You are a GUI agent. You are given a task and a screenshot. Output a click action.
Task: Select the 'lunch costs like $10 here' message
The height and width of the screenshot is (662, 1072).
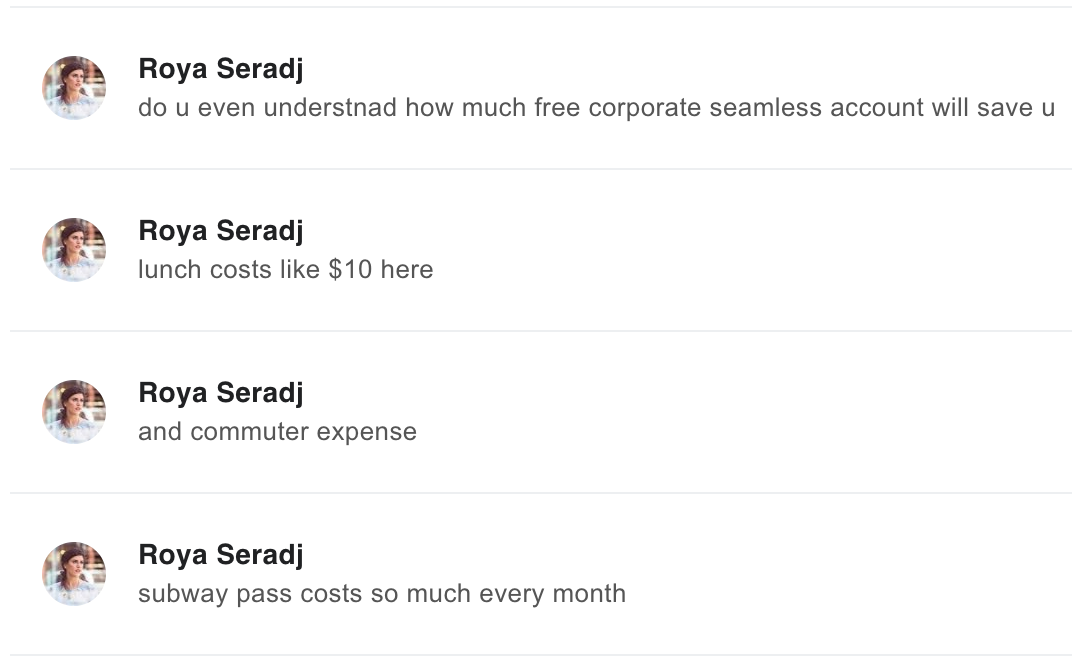(285, 270)
